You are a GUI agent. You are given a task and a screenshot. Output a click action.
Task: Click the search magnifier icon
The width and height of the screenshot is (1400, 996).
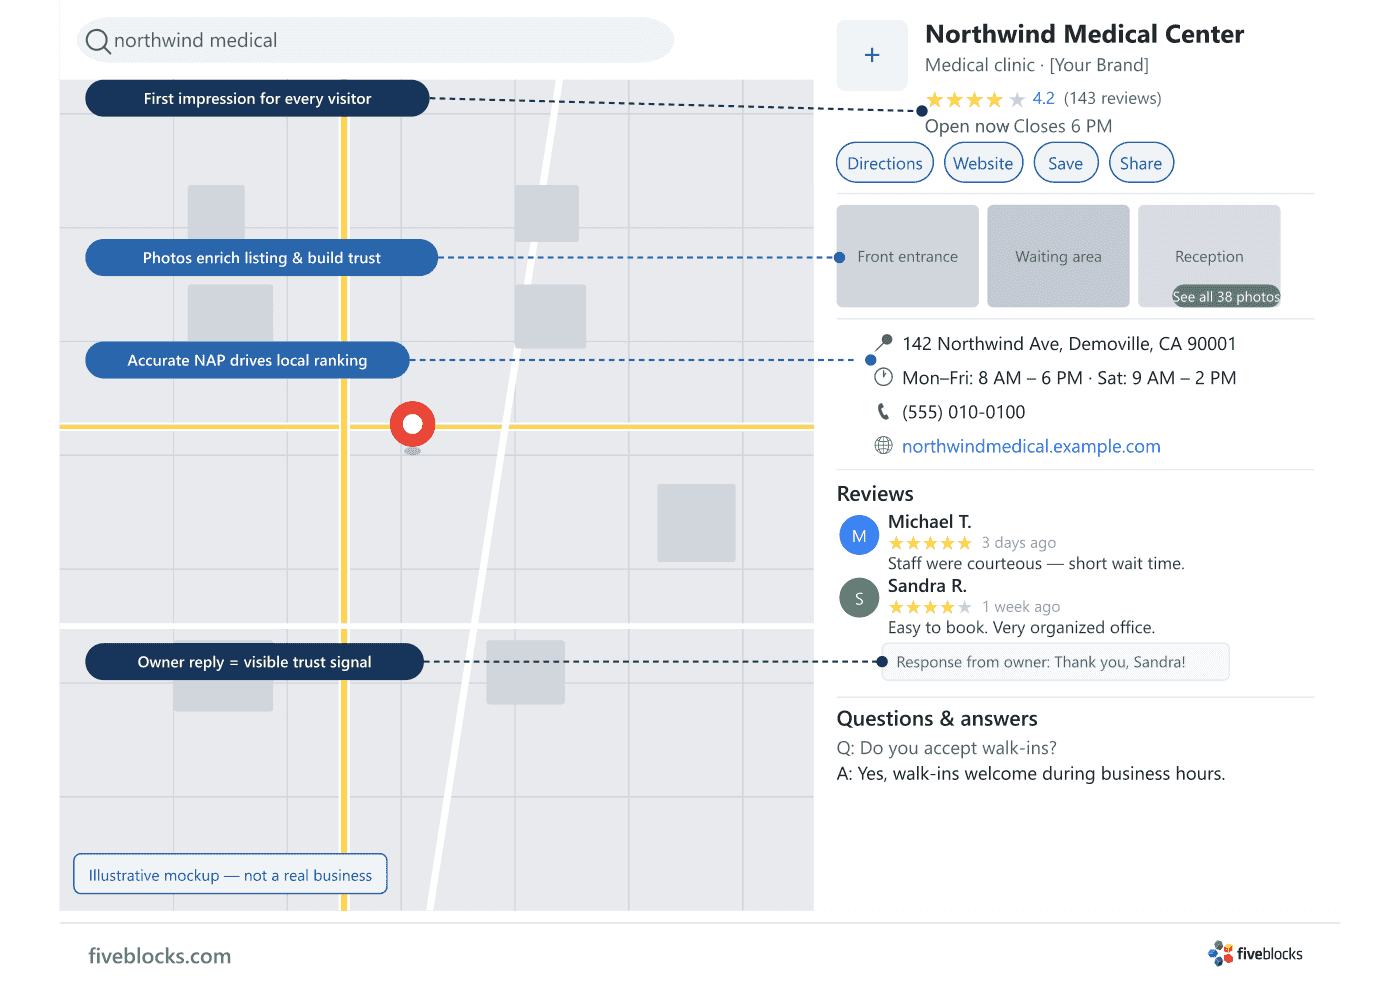pyautogui.click(x=98, y=41)
